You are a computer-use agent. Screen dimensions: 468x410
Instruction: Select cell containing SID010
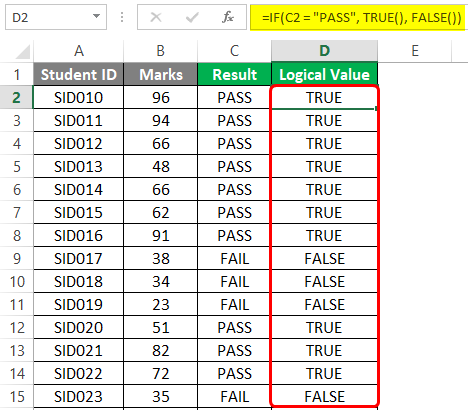(x=79, y=97)
